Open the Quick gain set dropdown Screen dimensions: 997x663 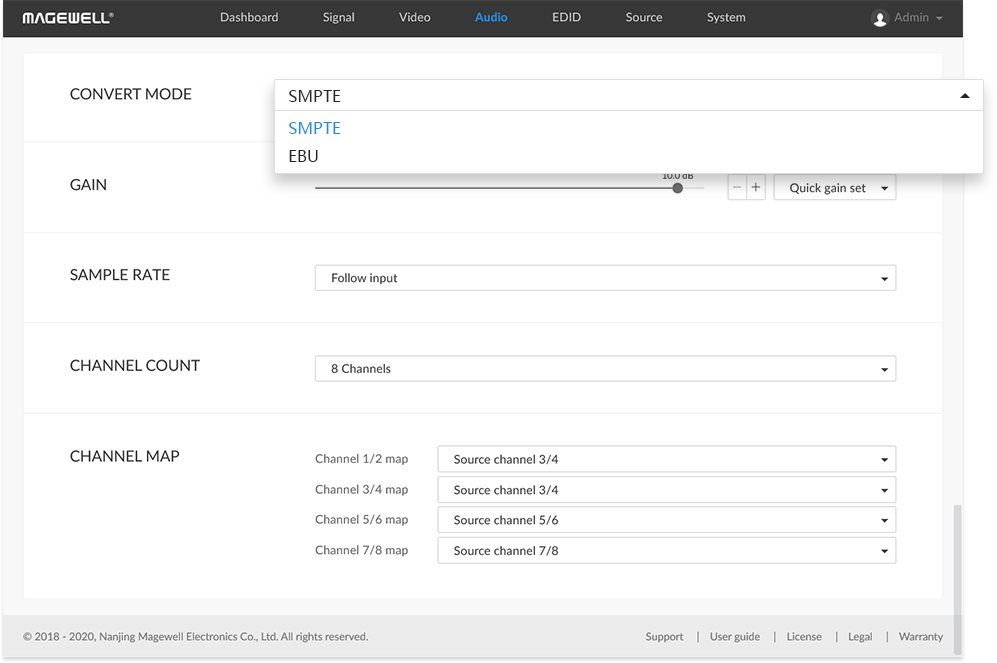(x=835, y=188)
